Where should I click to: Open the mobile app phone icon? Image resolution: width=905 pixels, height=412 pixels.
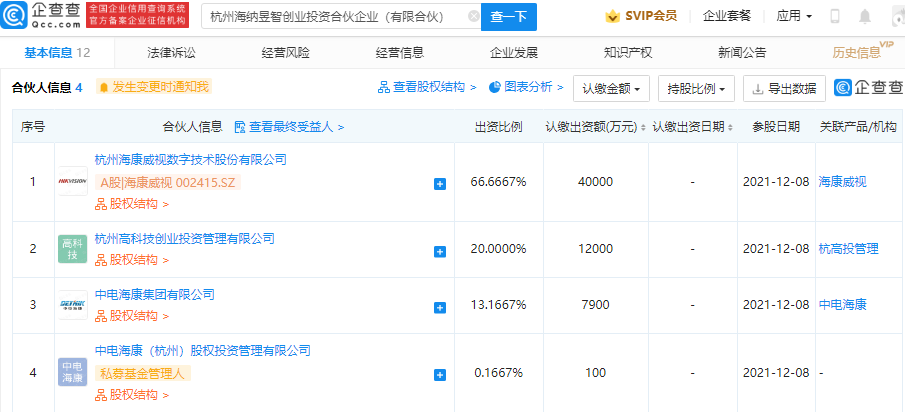coord(835,17)
